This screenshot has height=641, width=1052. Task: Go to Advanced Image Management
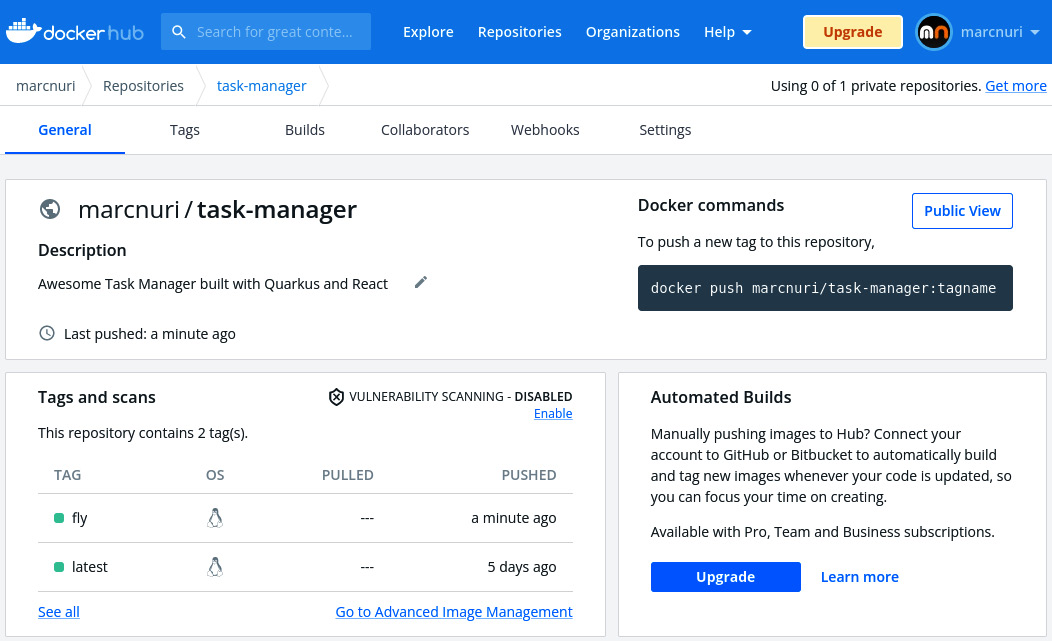[454, 611]
